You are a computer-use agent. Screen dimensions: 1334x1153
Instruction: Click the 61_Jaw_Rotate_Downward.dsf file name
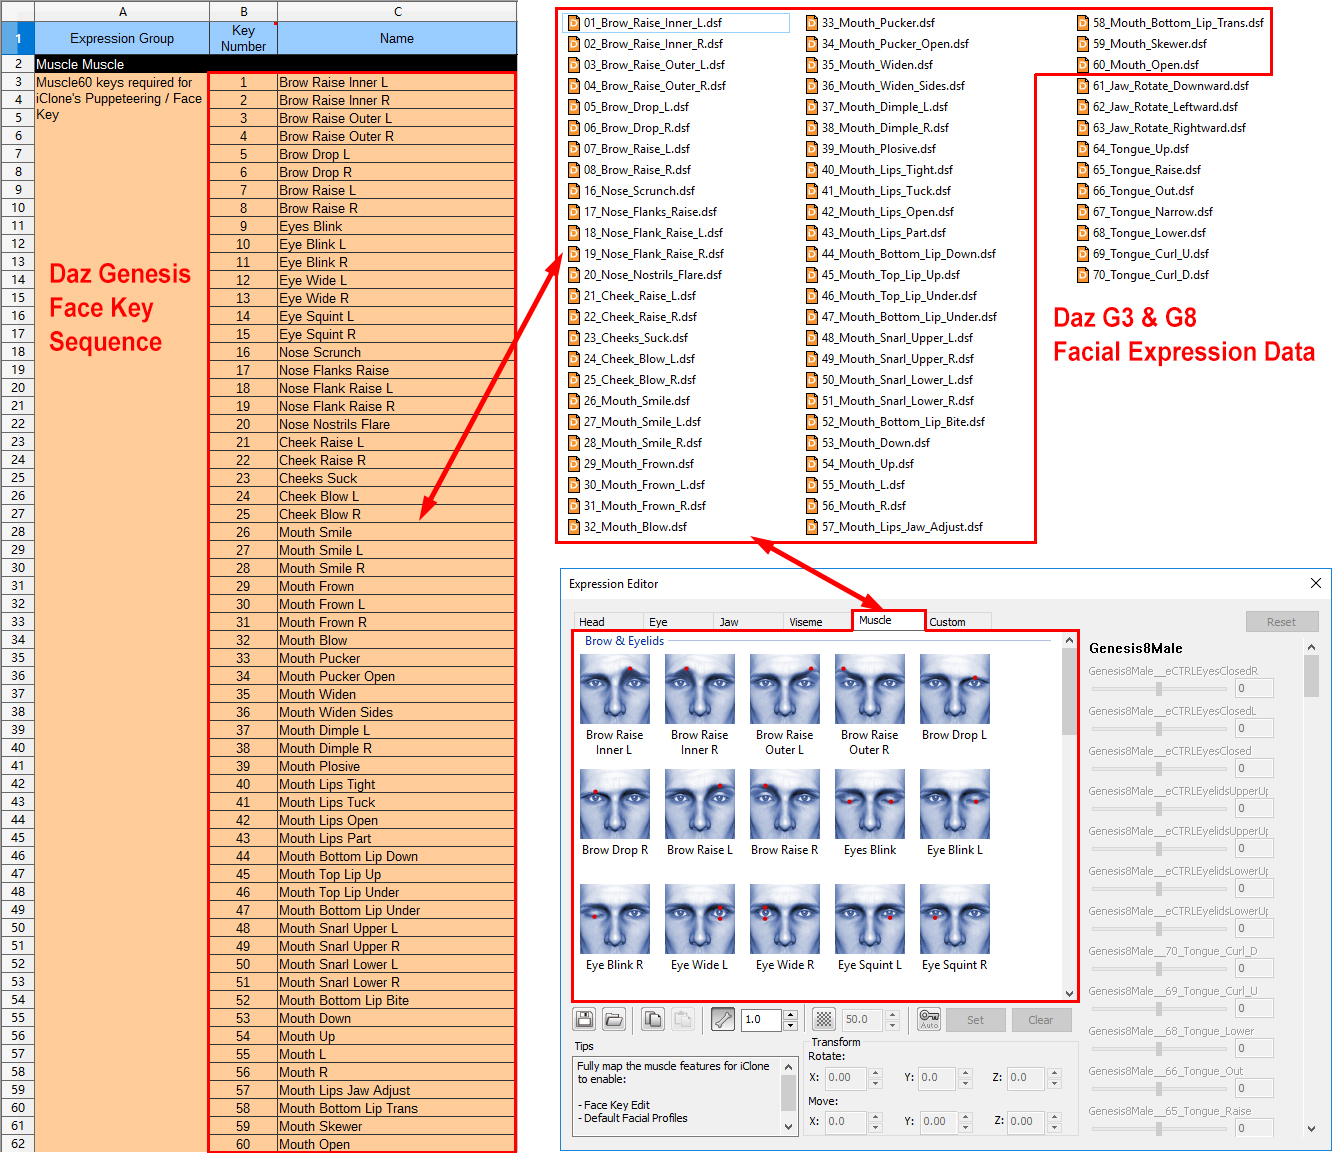[1171, 86]
